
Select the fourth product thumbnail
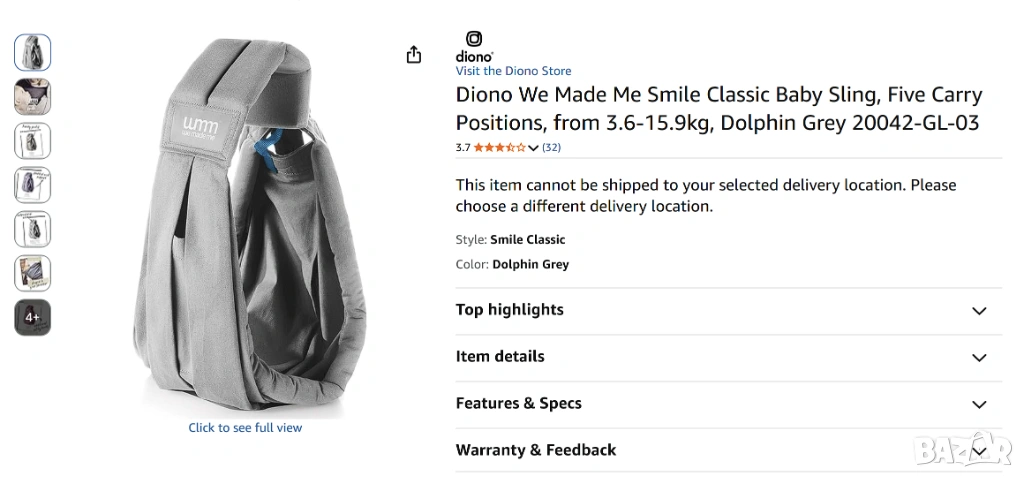[33, 185]
